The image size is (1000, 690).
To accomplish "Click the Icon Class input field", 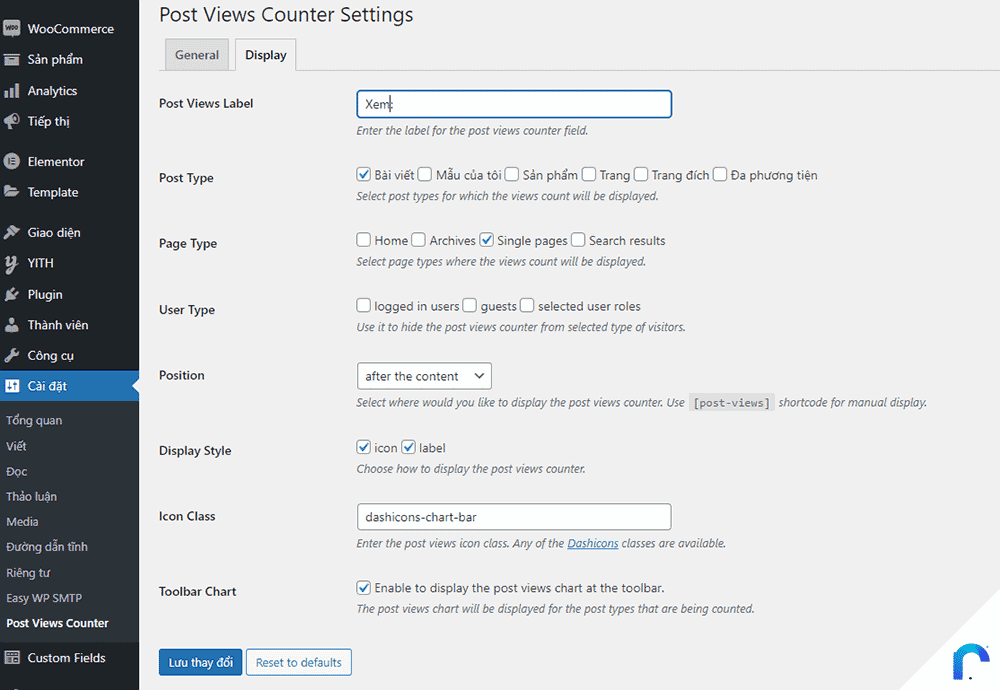I will (514, 517).
